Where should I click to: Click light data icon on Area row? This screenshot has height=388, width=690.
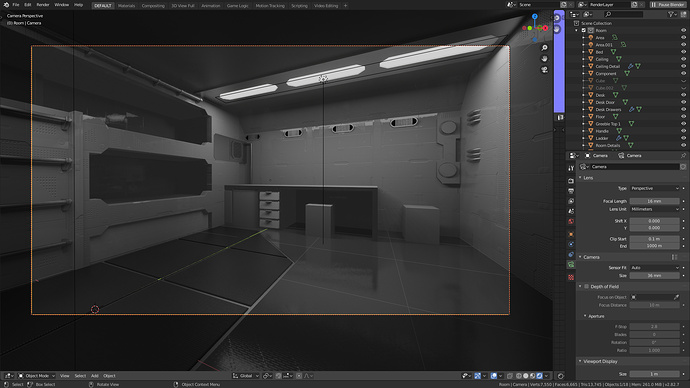[615, 38]
